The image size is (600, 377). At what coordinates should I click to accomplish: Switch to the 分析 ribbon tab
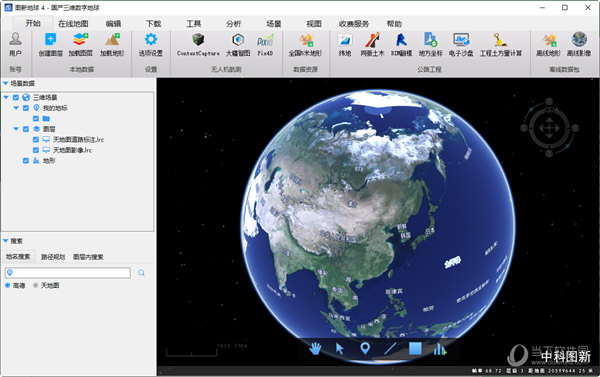point(233,24)
